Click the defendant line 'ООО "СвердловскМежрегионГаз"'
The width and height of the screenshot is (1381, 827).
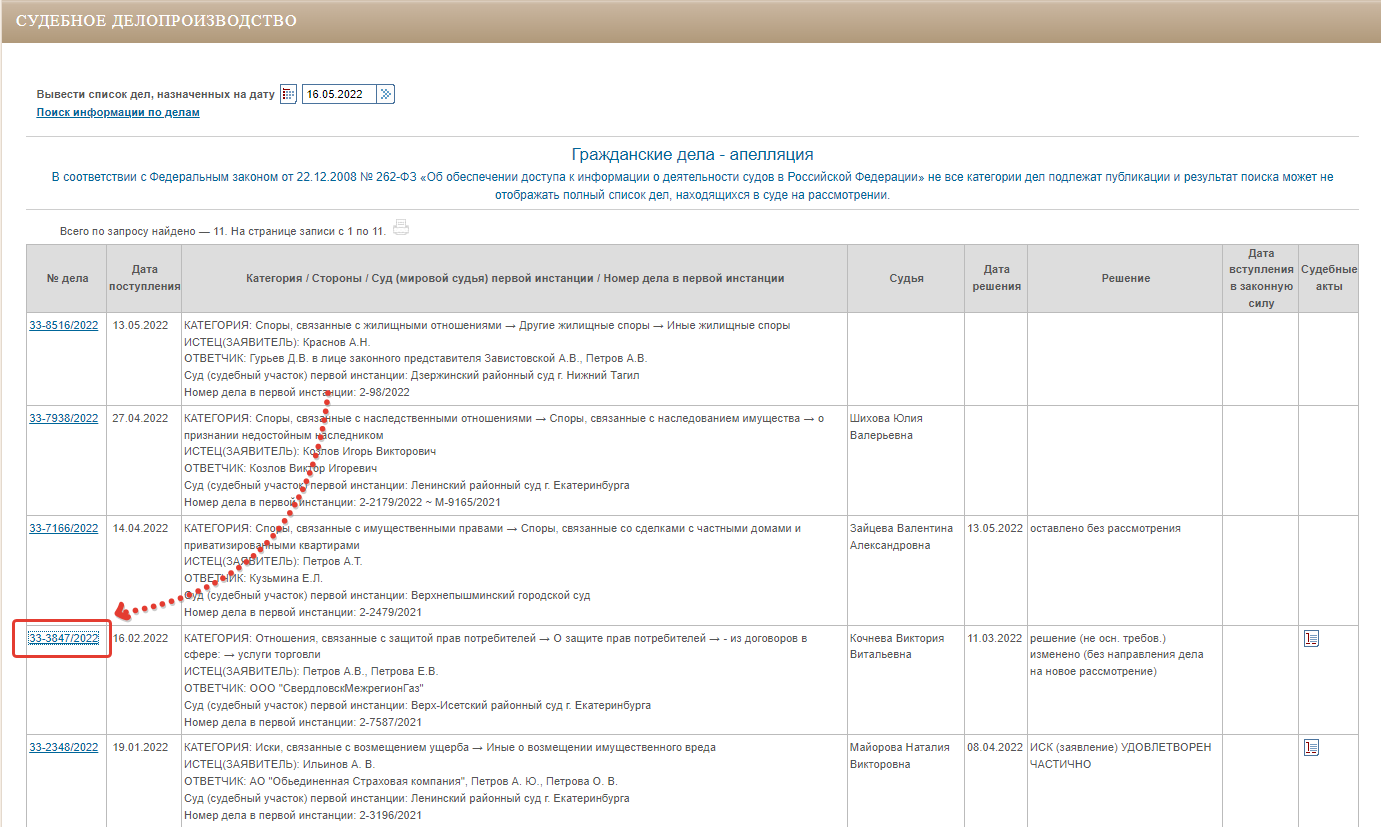pyautogui.click(x=305, y=688)
